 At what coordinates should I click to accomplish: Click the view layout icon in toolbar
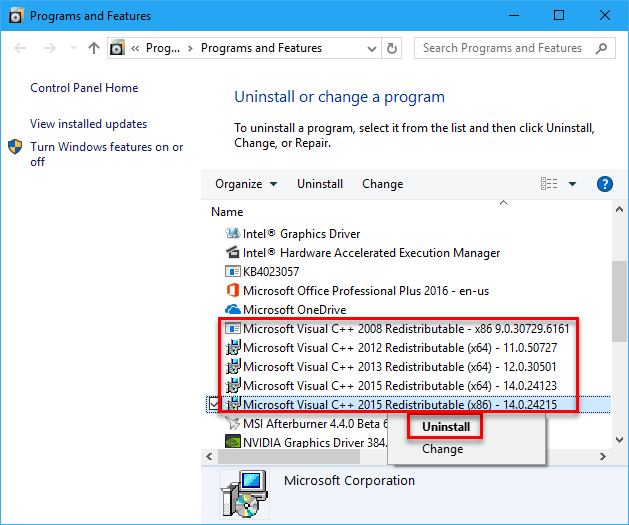(549, 184)
